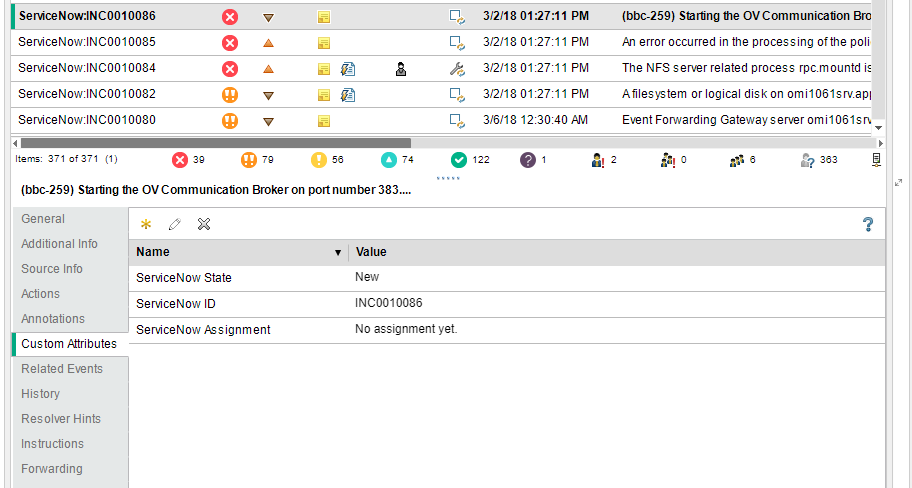Viewport: 912px width, 488px height.
Task: Filter by Unknown severity count 1 icon
Action: point(528,160)
